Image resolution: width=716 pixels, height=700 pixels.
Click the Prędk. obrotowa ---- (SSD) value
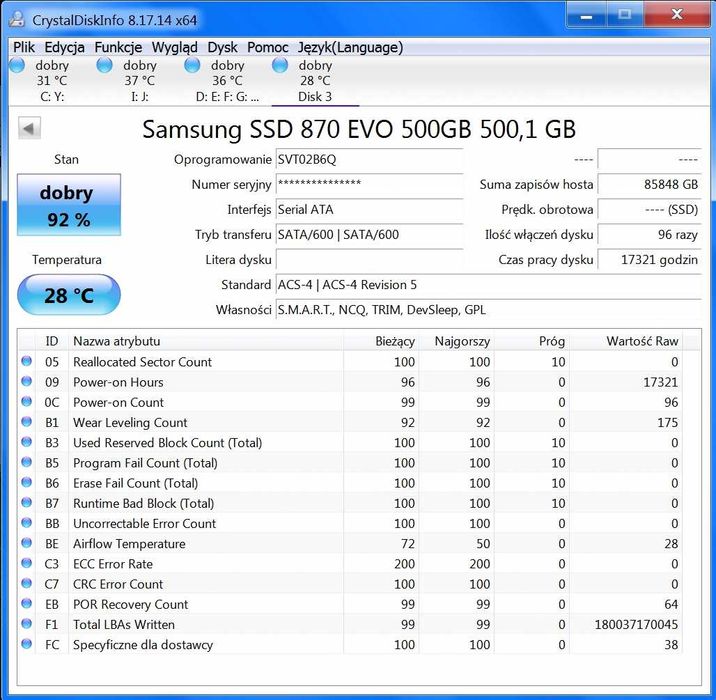click(x=649, y=210)
